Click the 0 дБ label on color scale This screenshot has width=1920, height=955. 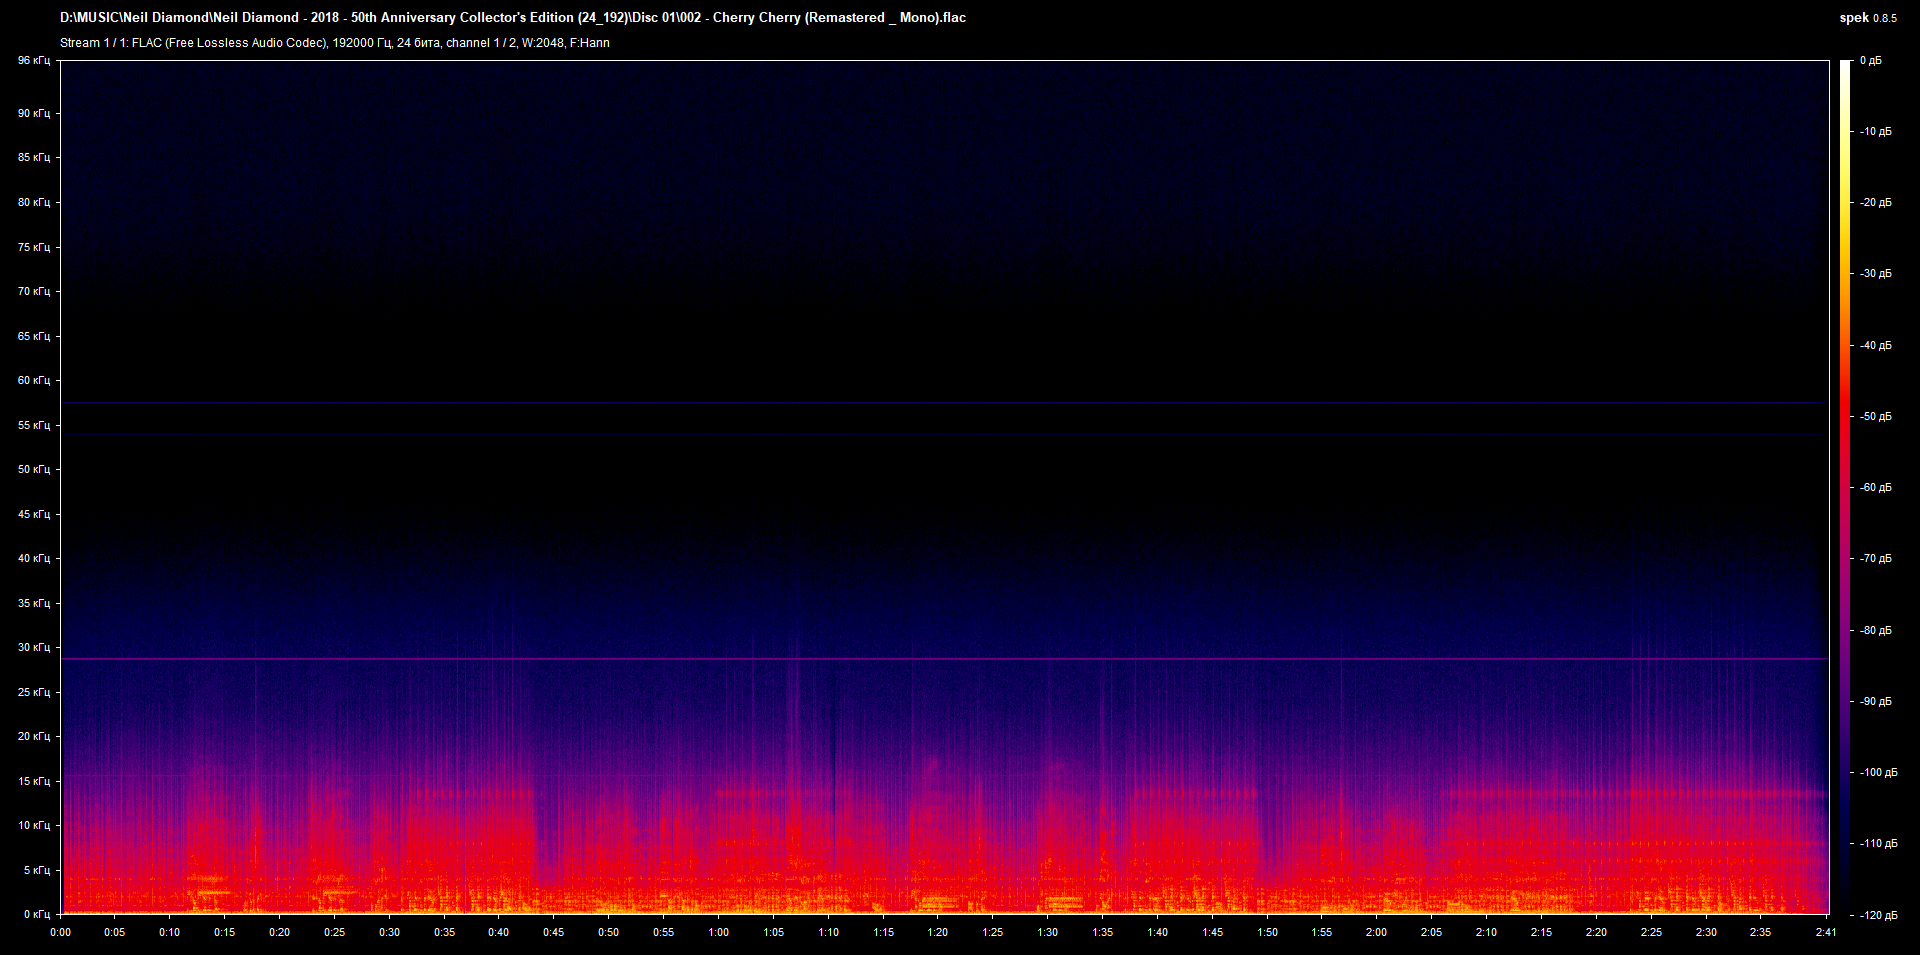(x=1870, y=61)
